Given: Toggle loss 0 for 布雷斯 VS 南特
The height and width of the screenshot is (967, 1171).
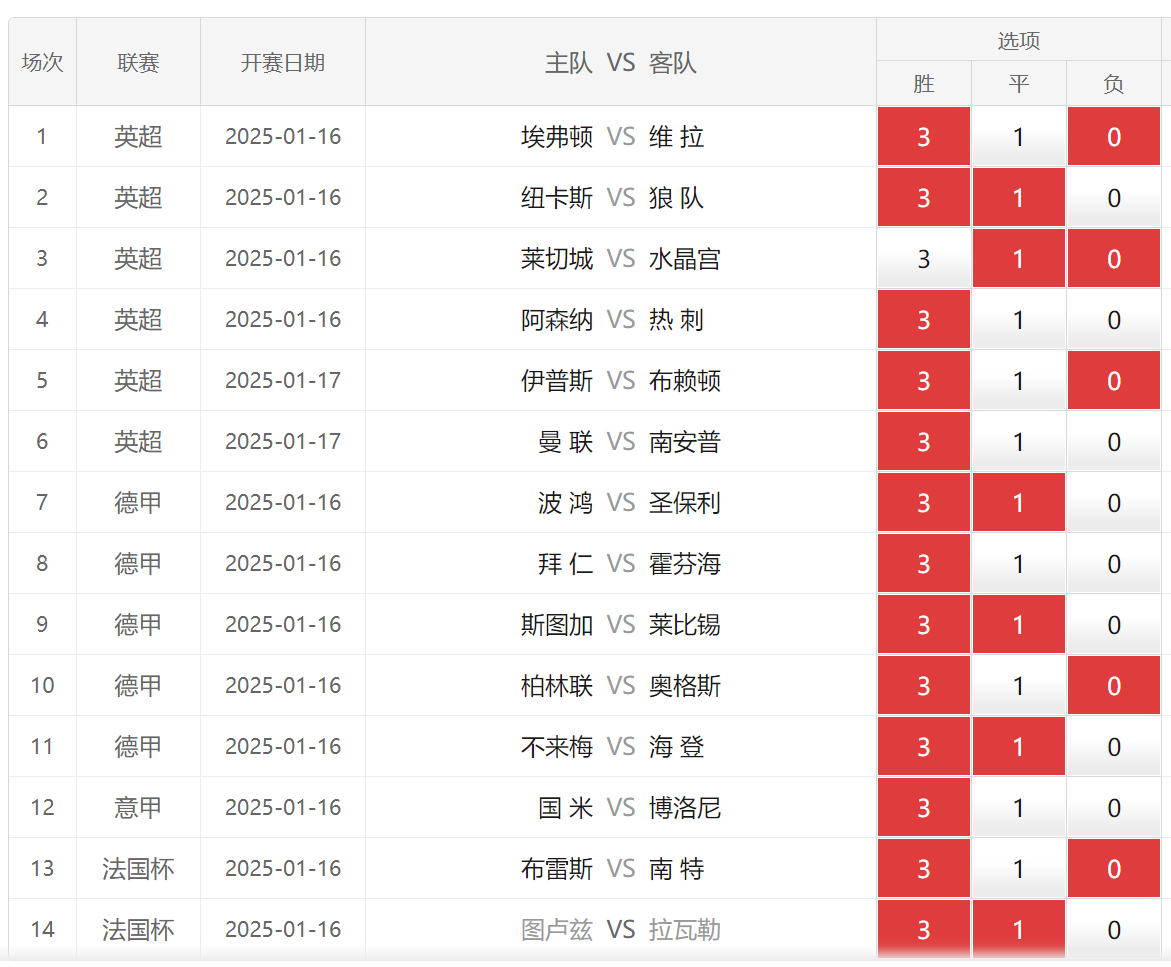Looking at the screenshot, I should click(1113, 868).
